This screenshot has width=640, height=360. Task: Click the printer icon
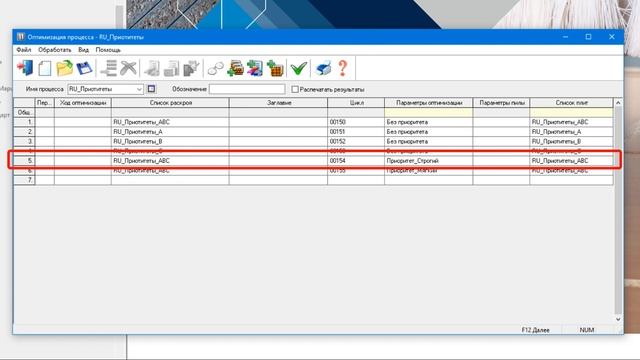tap(323, 68)
